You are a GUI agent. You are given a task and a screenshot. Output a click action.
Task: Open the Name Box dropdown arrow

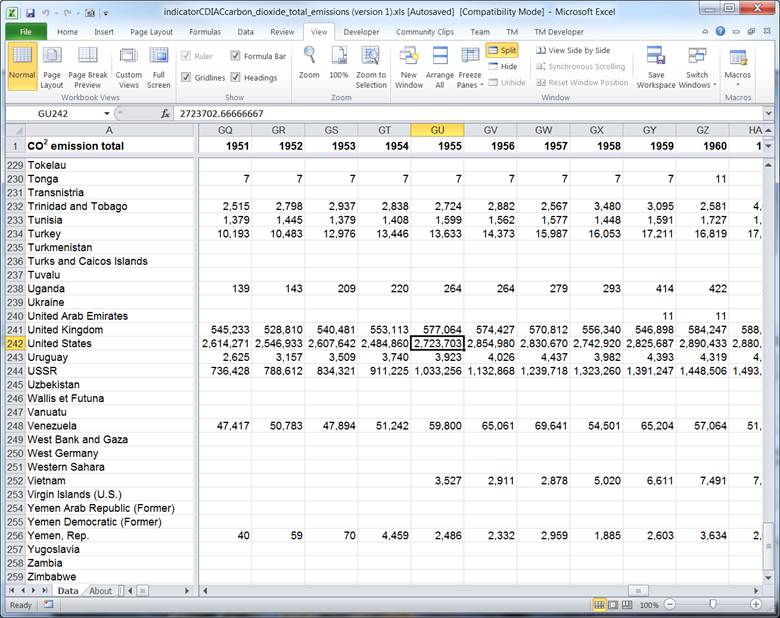point(107,114)
